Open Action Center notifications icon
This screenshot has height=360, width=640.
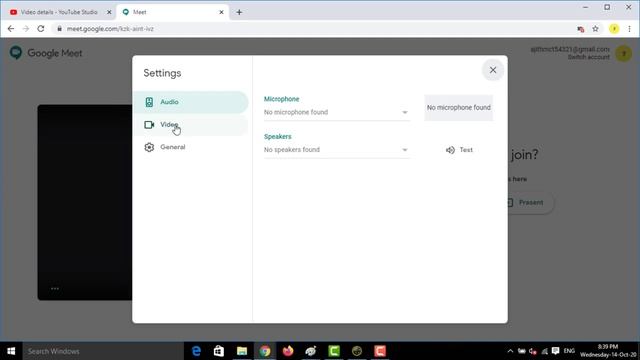[x=555, y=351]
